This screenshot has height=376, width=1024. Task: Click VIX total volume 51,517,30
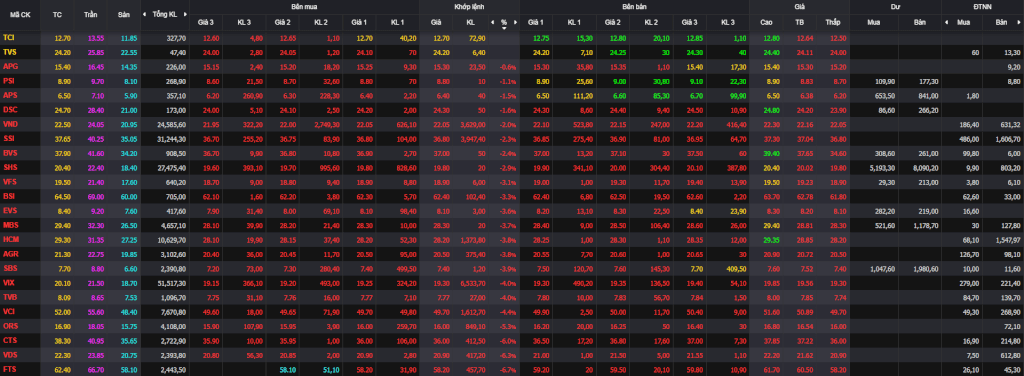tap(172, 283)
